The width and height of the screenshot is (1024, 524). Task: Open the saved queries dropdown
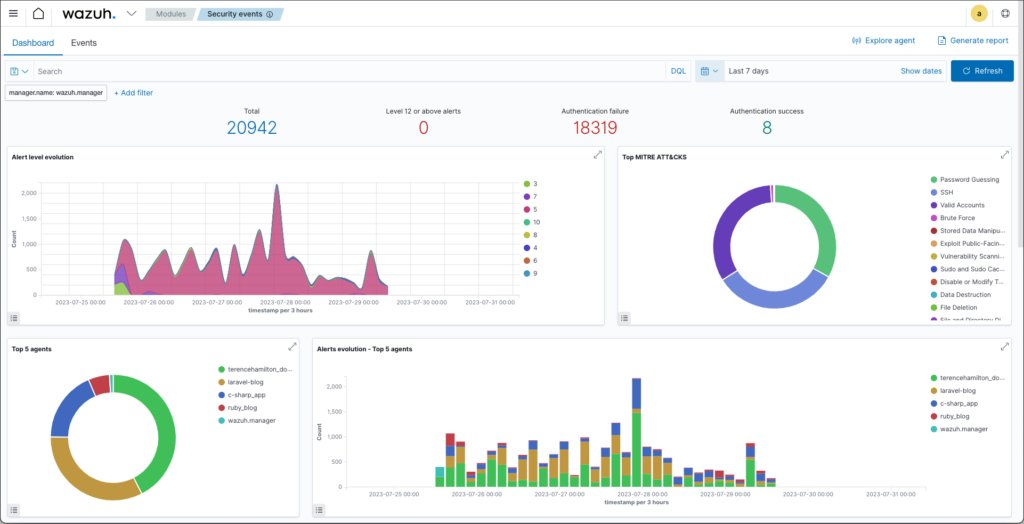click(20, 71)
